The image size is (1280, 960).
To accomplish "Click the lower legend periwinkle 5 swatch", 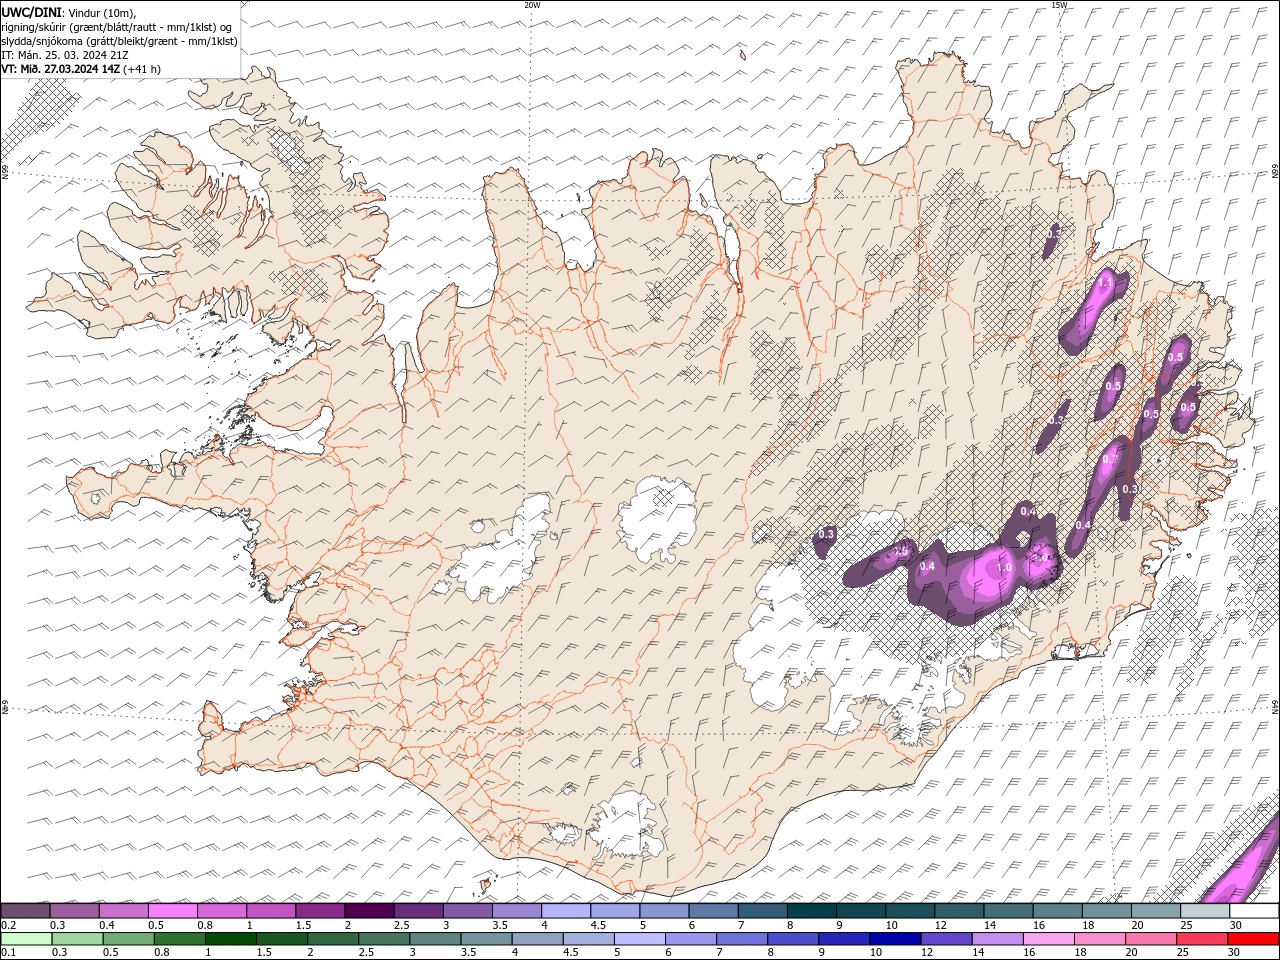I will (640, 938).
